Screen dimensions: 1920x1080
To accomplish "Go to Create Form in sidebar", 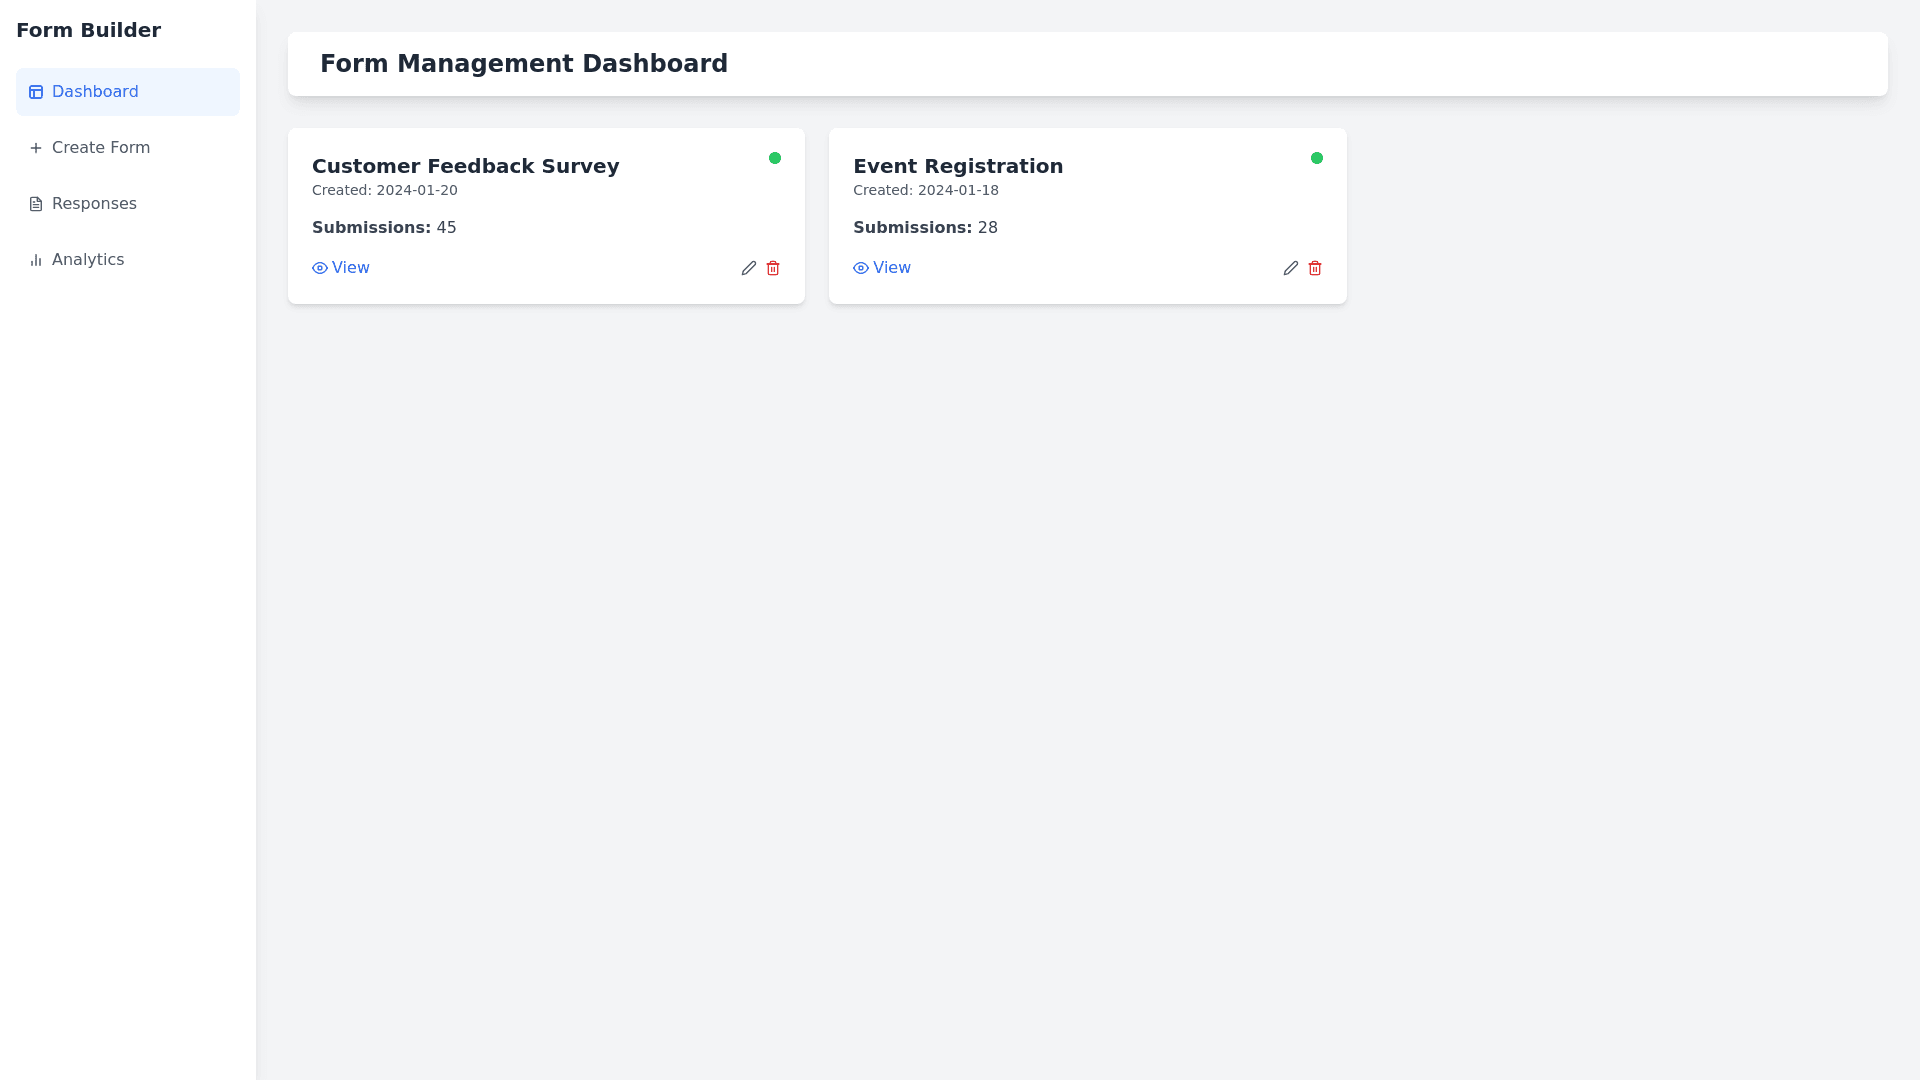I will coord(101,148).
